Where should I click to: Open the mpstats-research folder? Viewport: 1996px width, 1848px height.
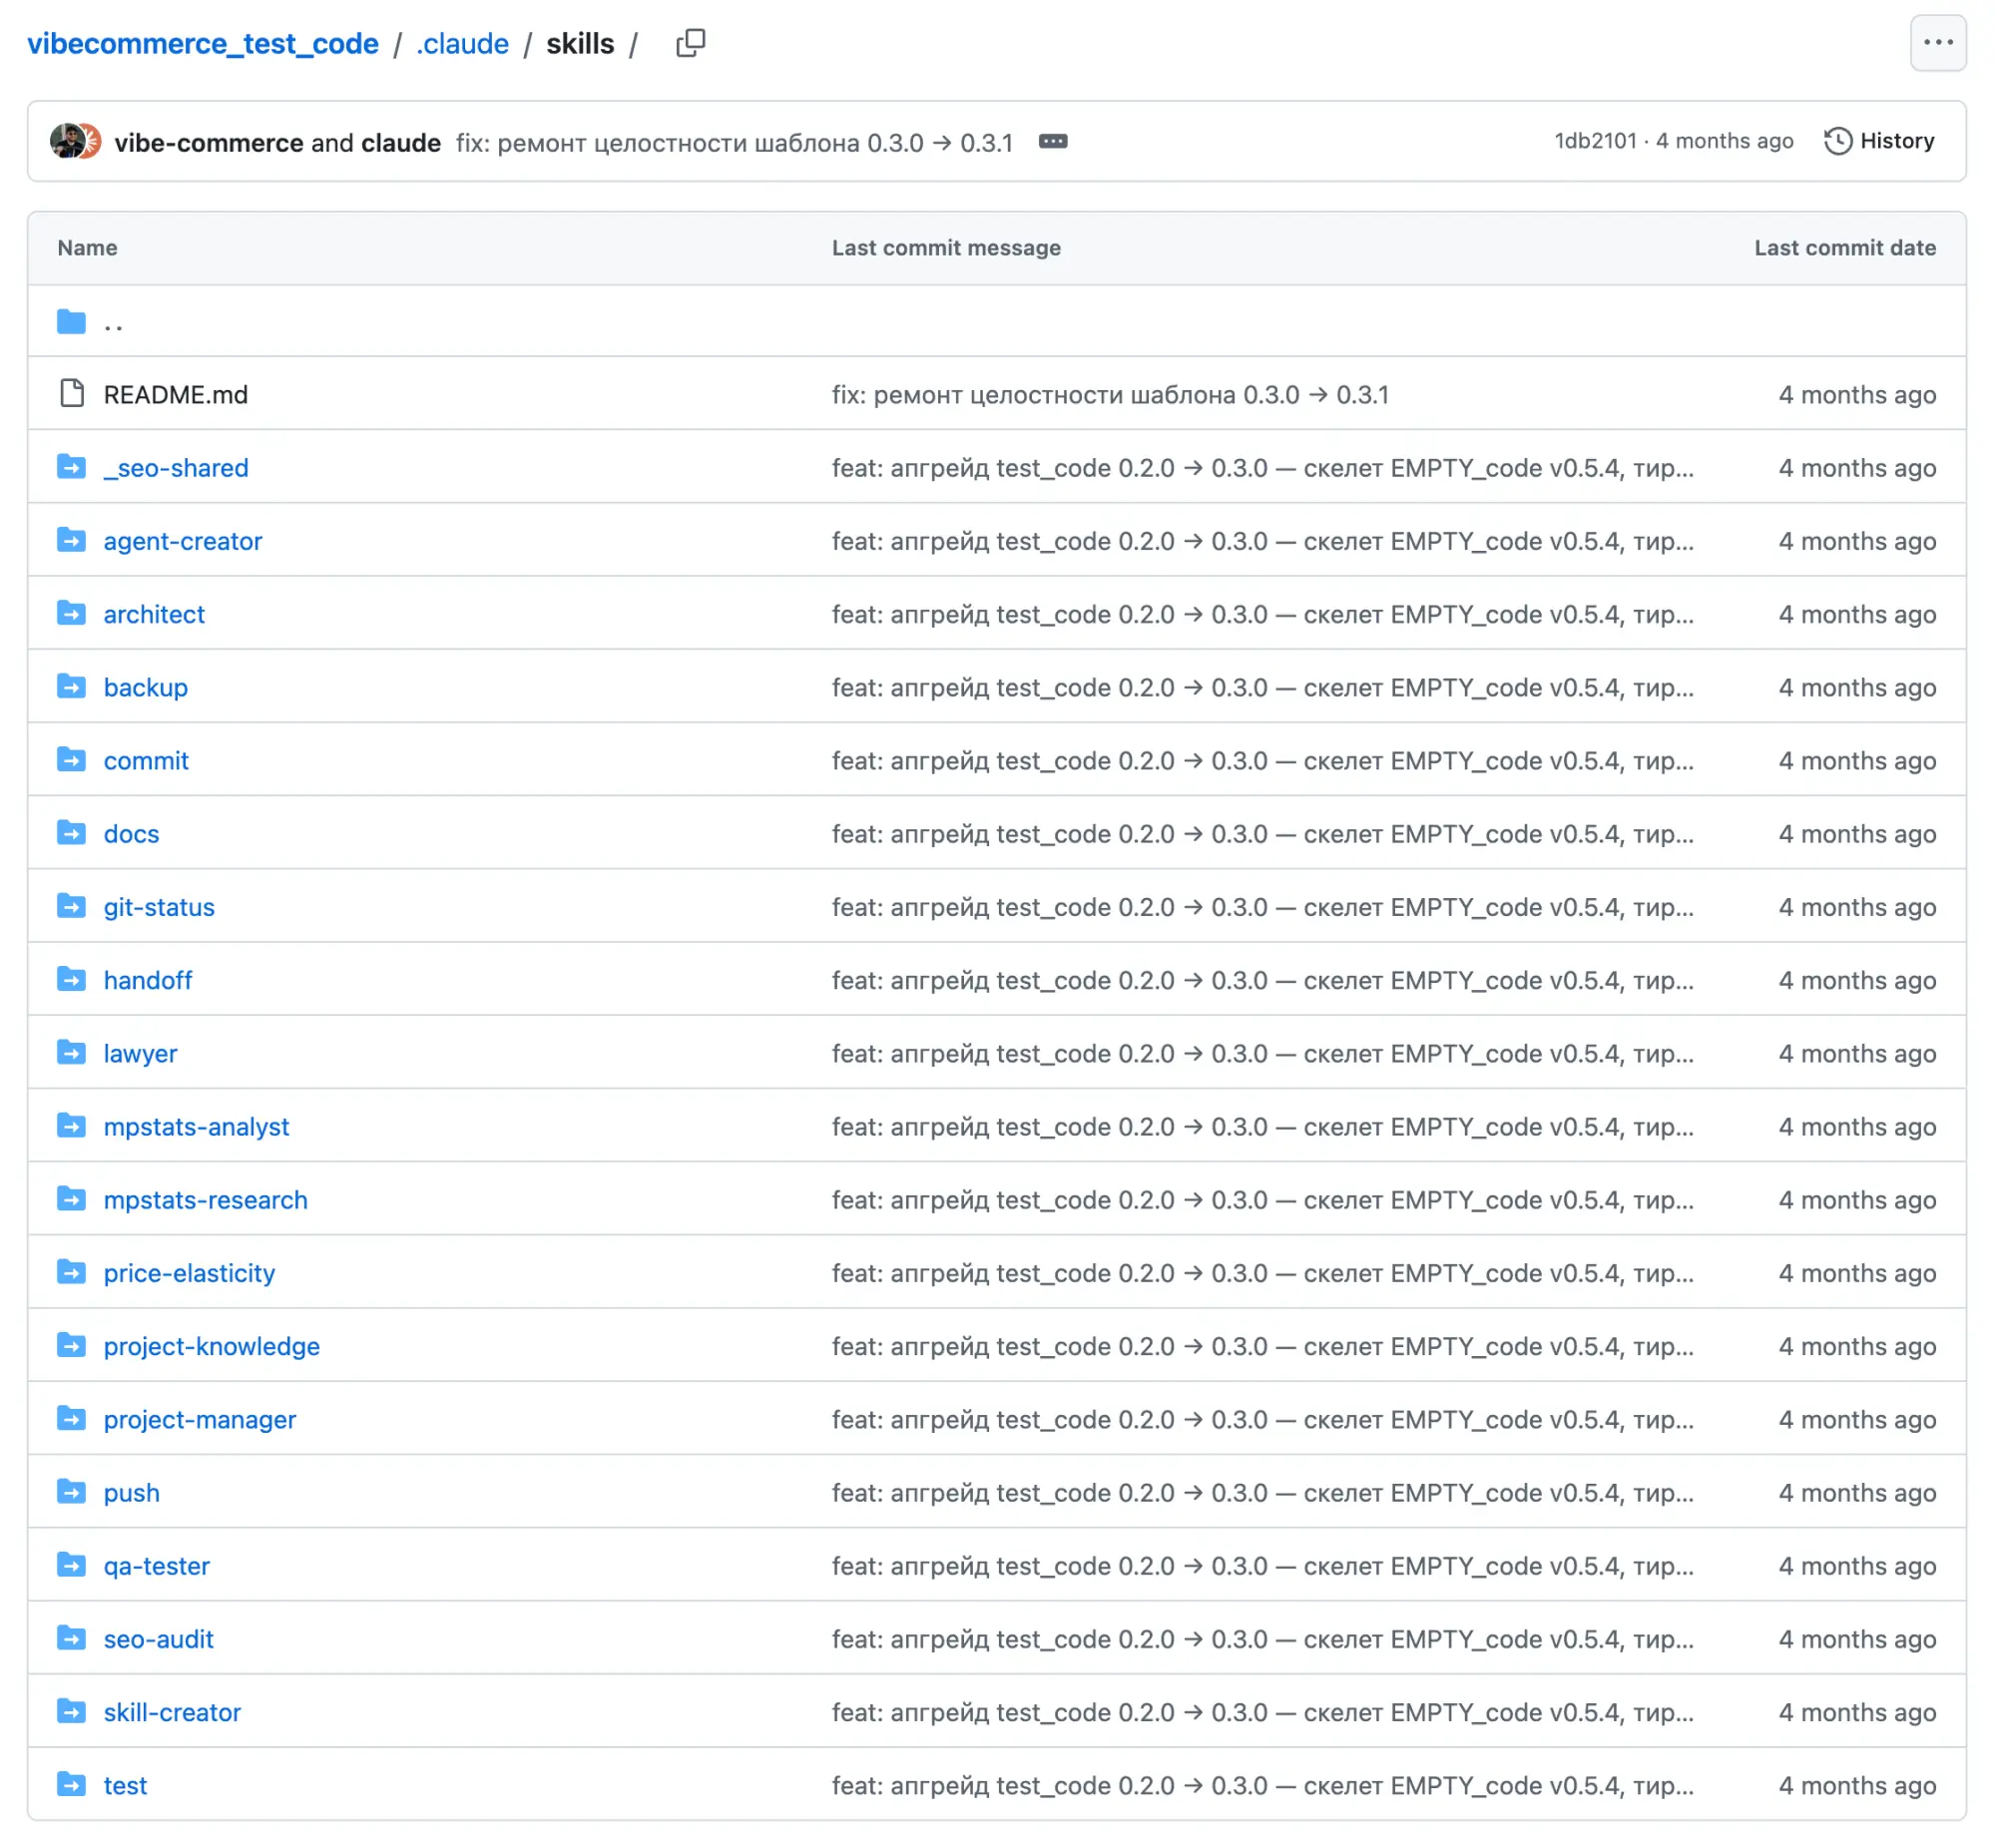coord(205,1200)
